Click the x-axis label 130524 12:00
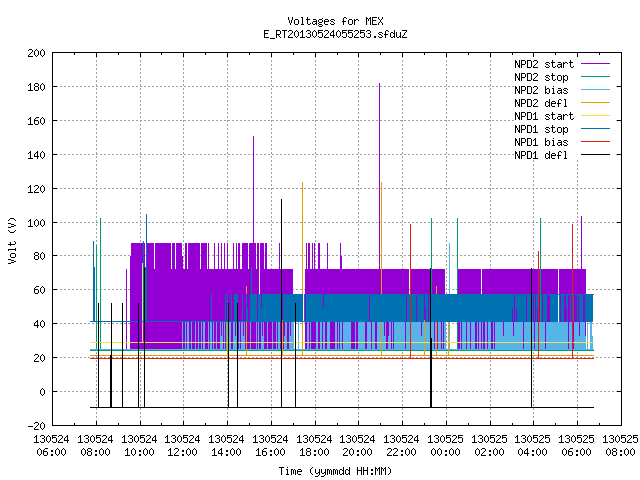 click(x=183, y=446)
